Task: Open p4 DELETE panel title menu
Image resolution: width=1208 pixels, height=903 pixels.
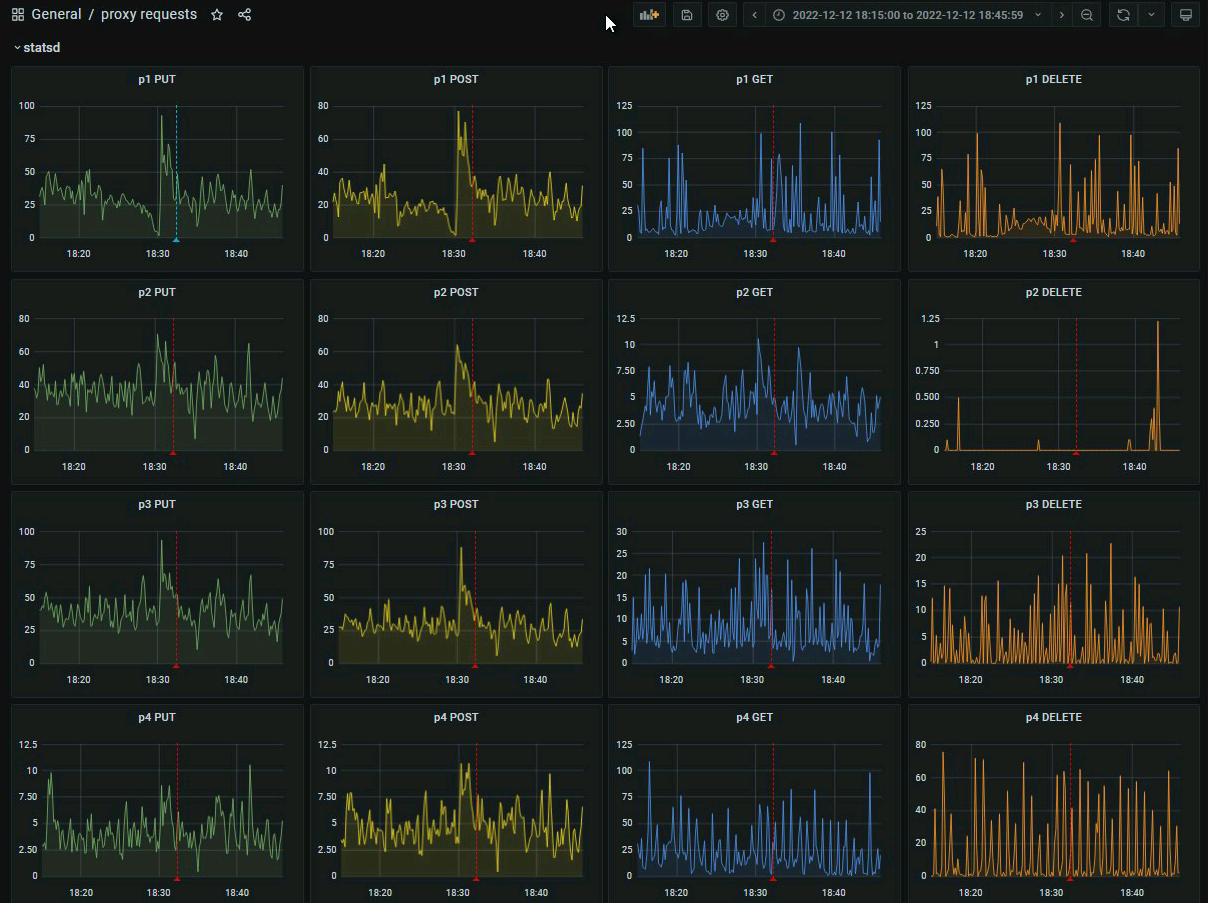Action: pos(1054,717)
